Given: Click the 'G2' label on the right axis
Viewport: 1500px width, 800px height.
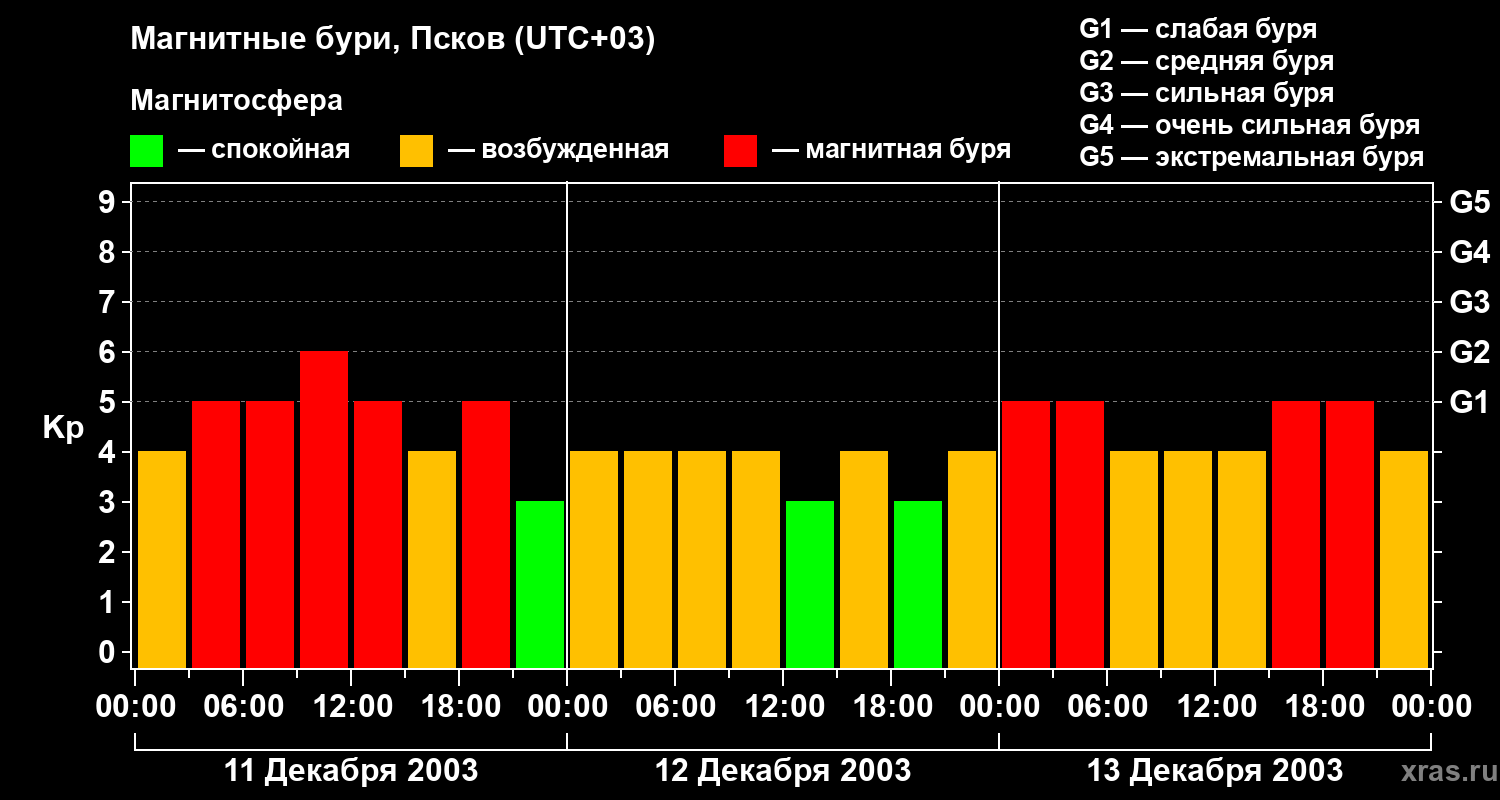Looking at the screenshot, I should pyautogui.click(x=1470, y=352).
